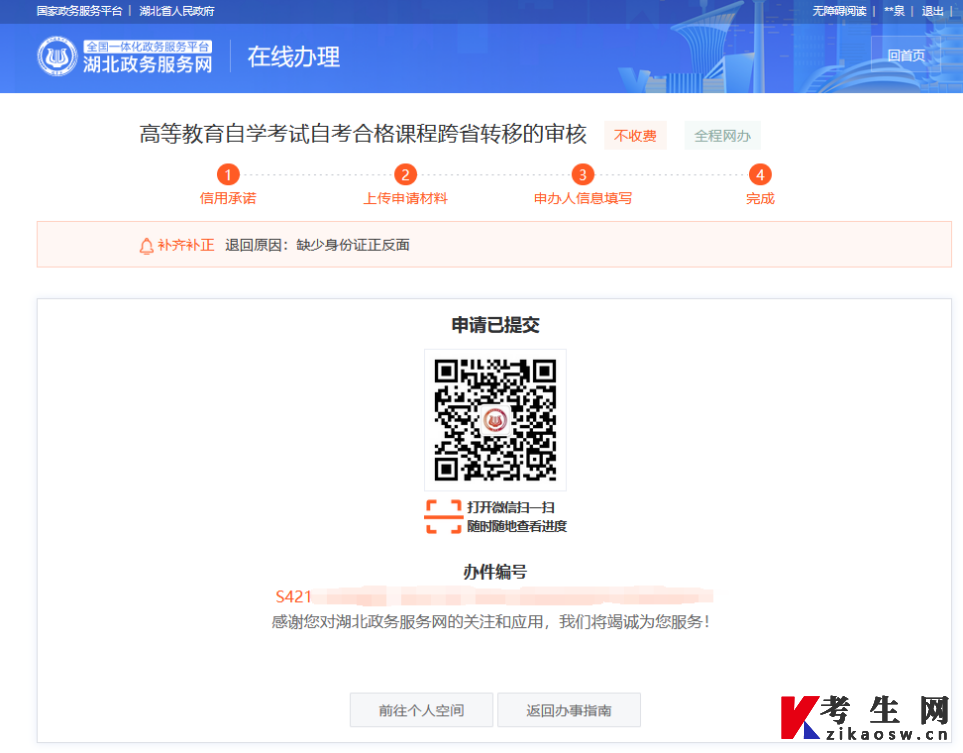Click the Hubei government service logo emblem
This screenshot has height=753, width=963.
pos(57,56)
